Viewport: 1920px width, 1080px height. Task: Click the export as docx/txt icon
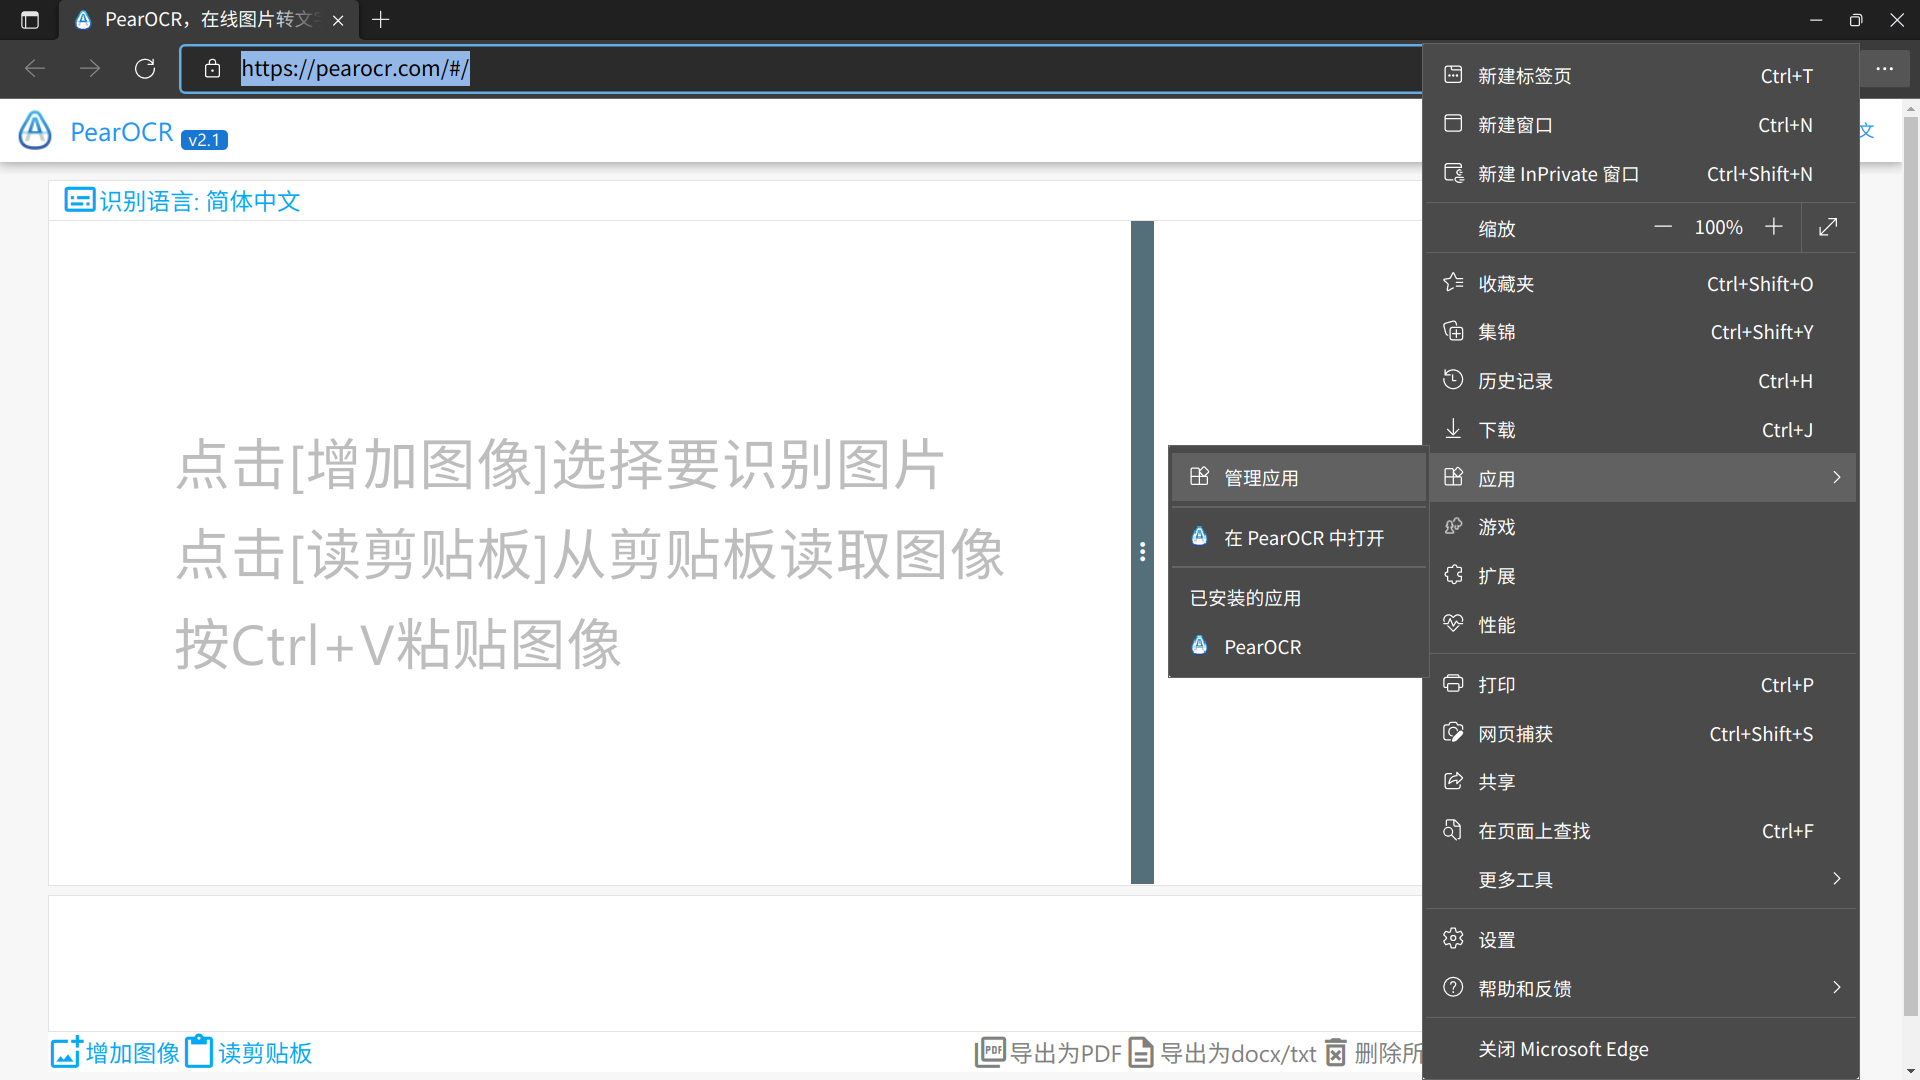point(1139,1052)
